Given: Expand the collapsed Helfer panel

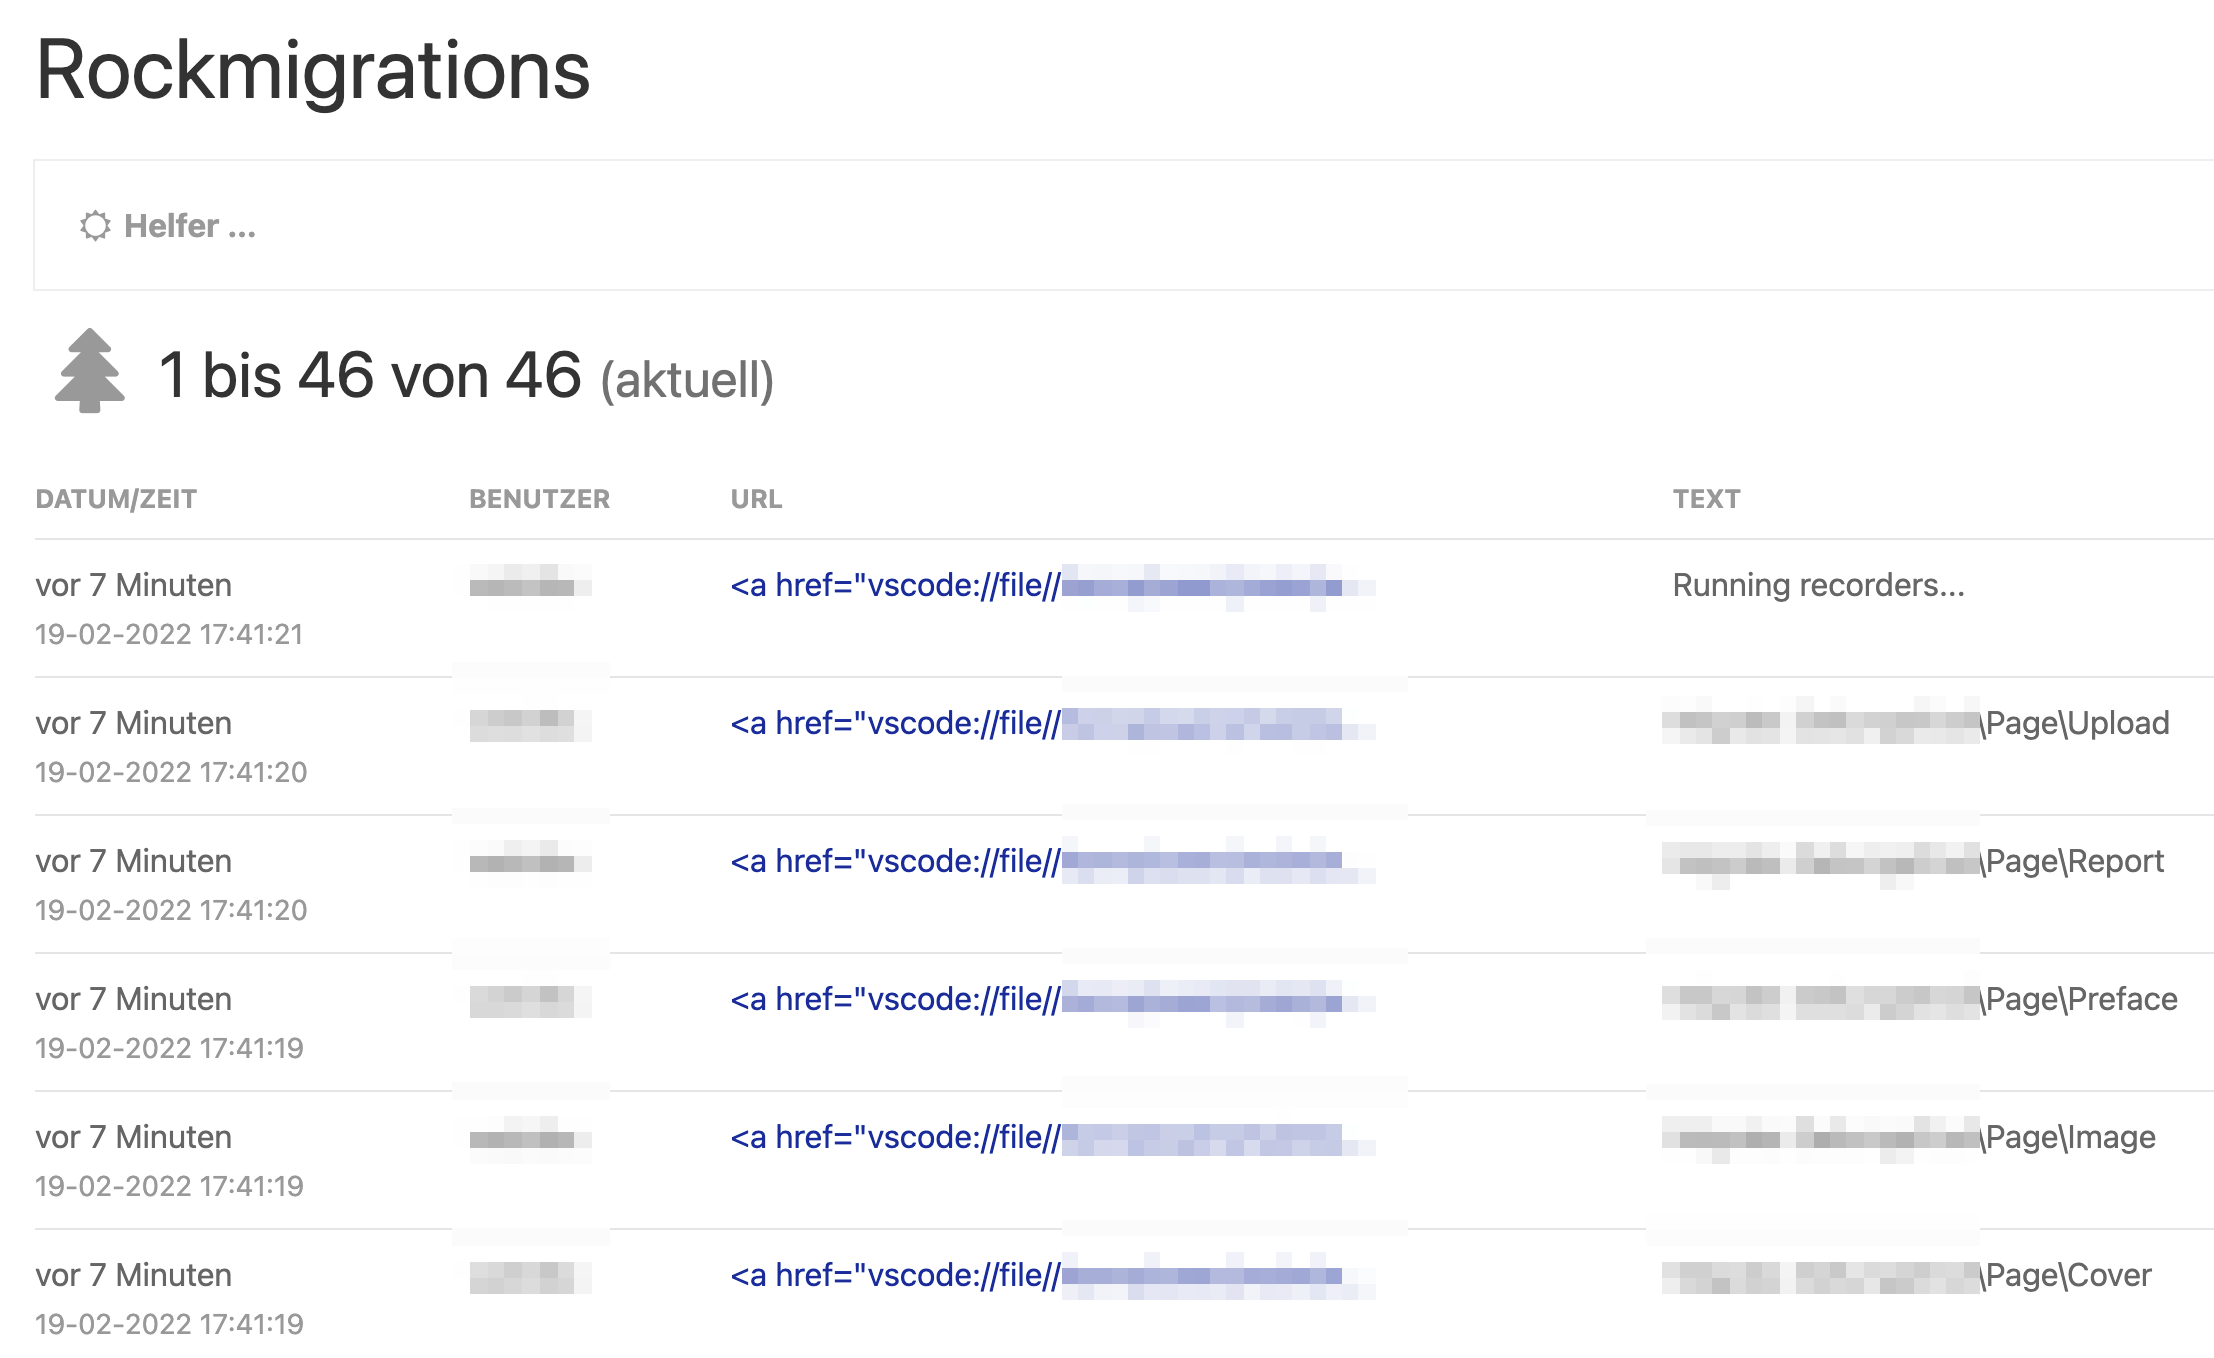Looking at the screenshot, I should pos(190,226).
